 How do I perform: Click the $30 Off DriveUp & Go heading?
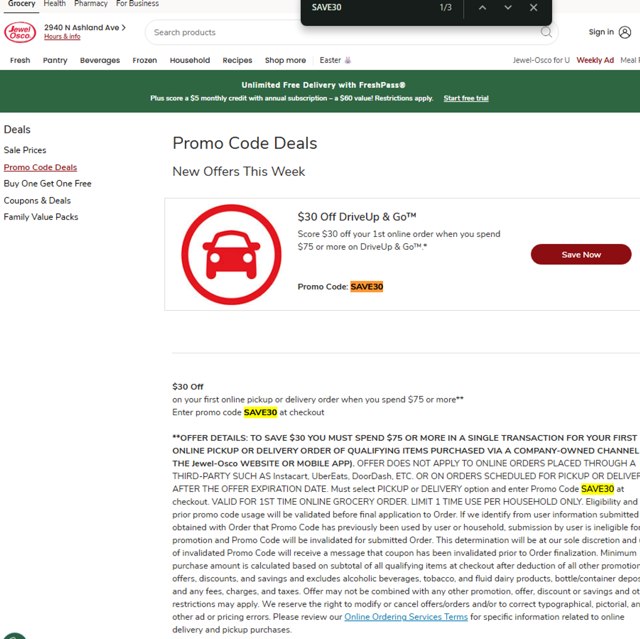357,217
